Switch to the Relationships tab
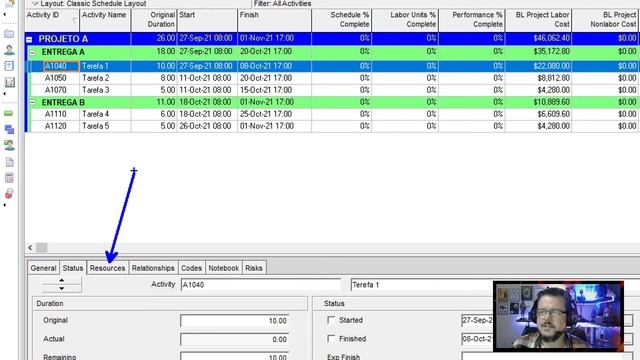The height and width of the screenshot is (360, 640). coord(153,268)
